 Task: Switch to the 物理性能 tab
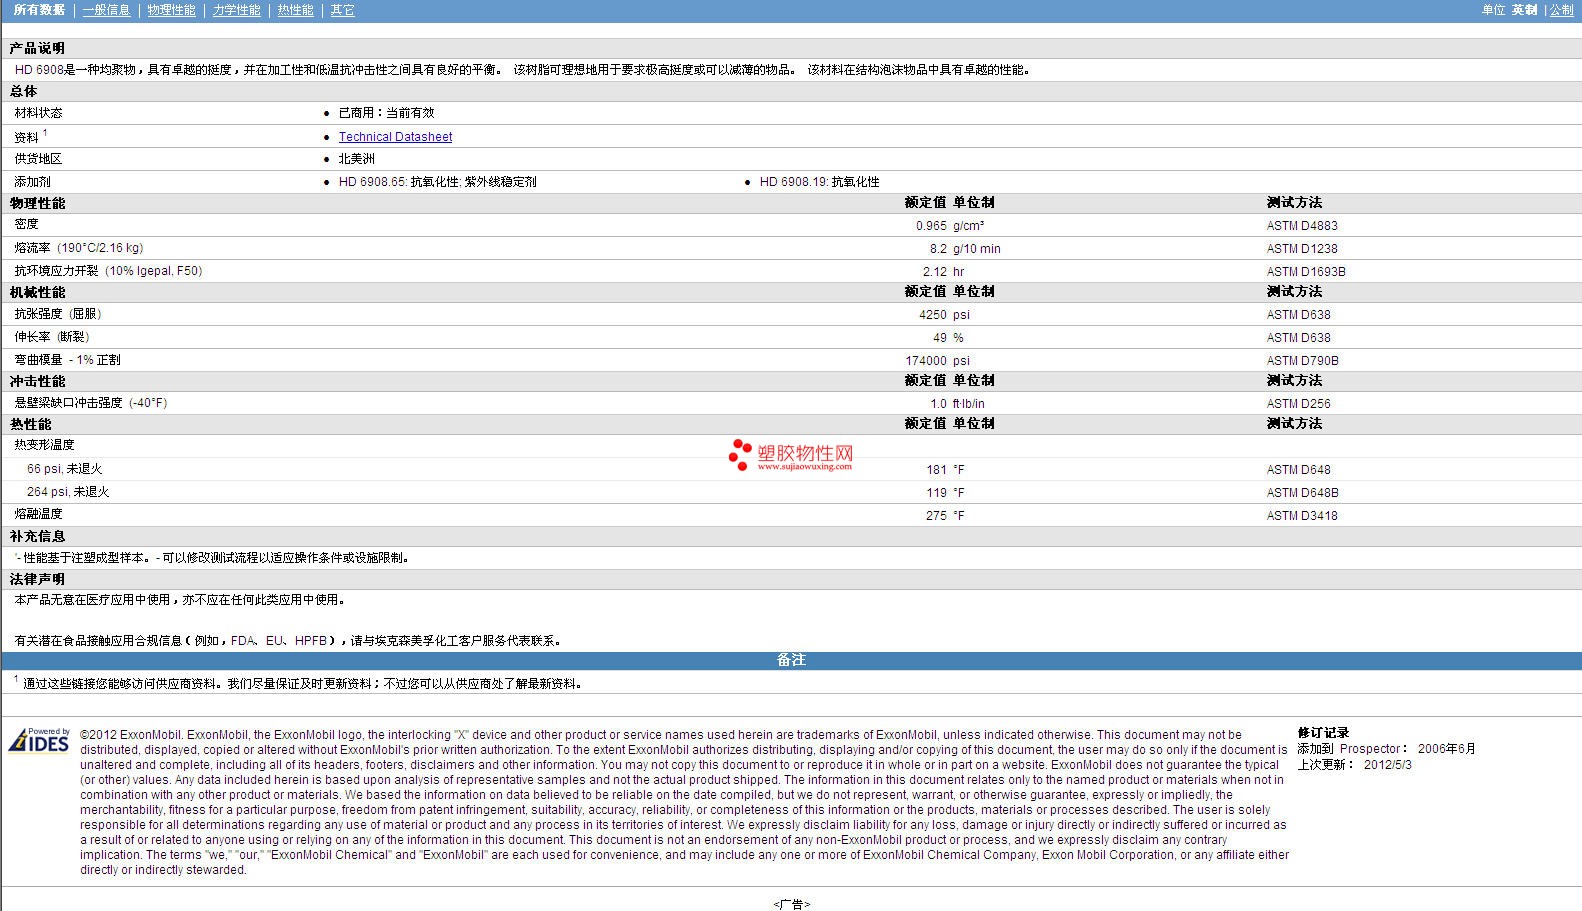tap(171, 10)
